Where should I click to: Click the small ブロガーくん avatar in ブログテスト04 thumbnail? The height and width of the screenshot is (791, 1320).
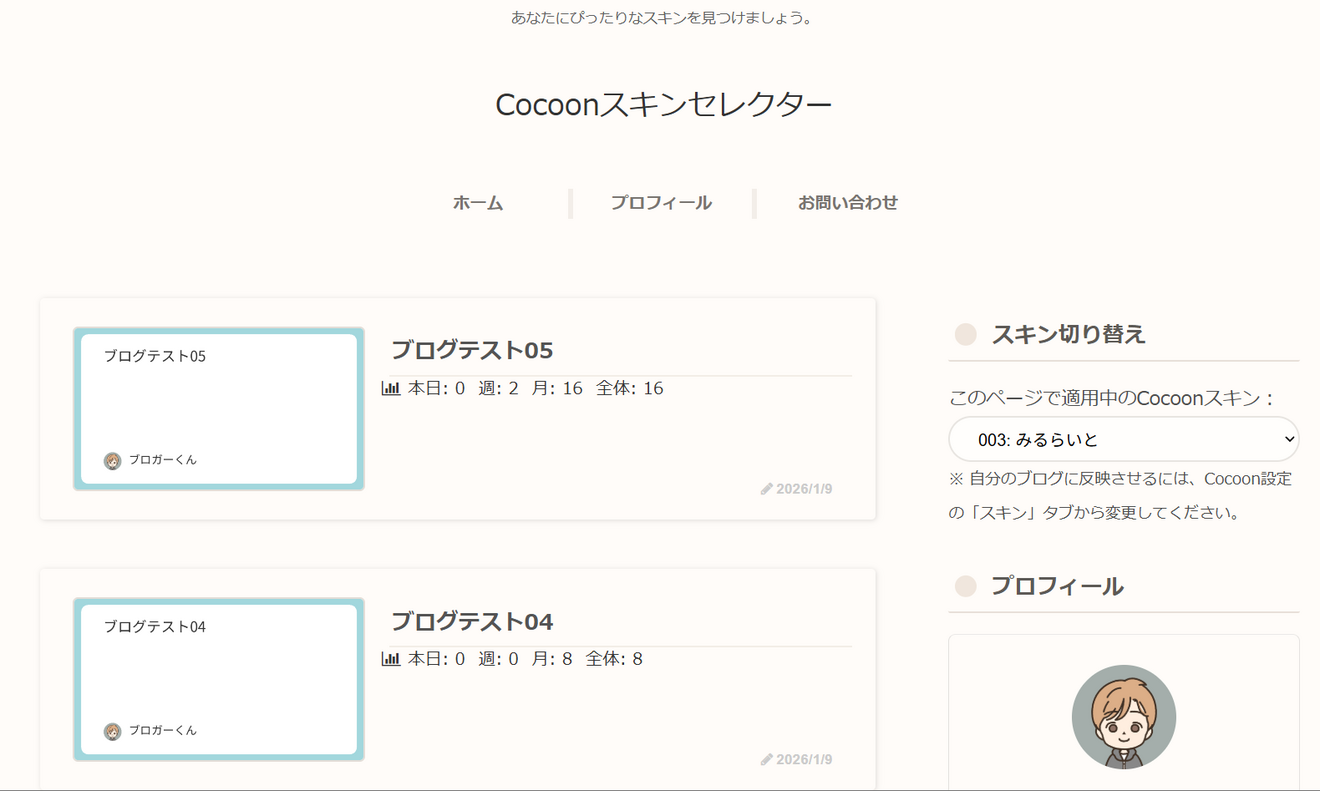112,732
